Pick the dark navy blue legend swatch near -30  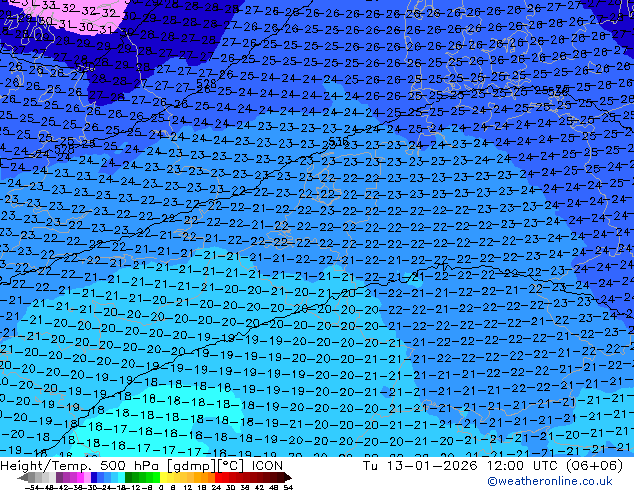tap(94, 478)
